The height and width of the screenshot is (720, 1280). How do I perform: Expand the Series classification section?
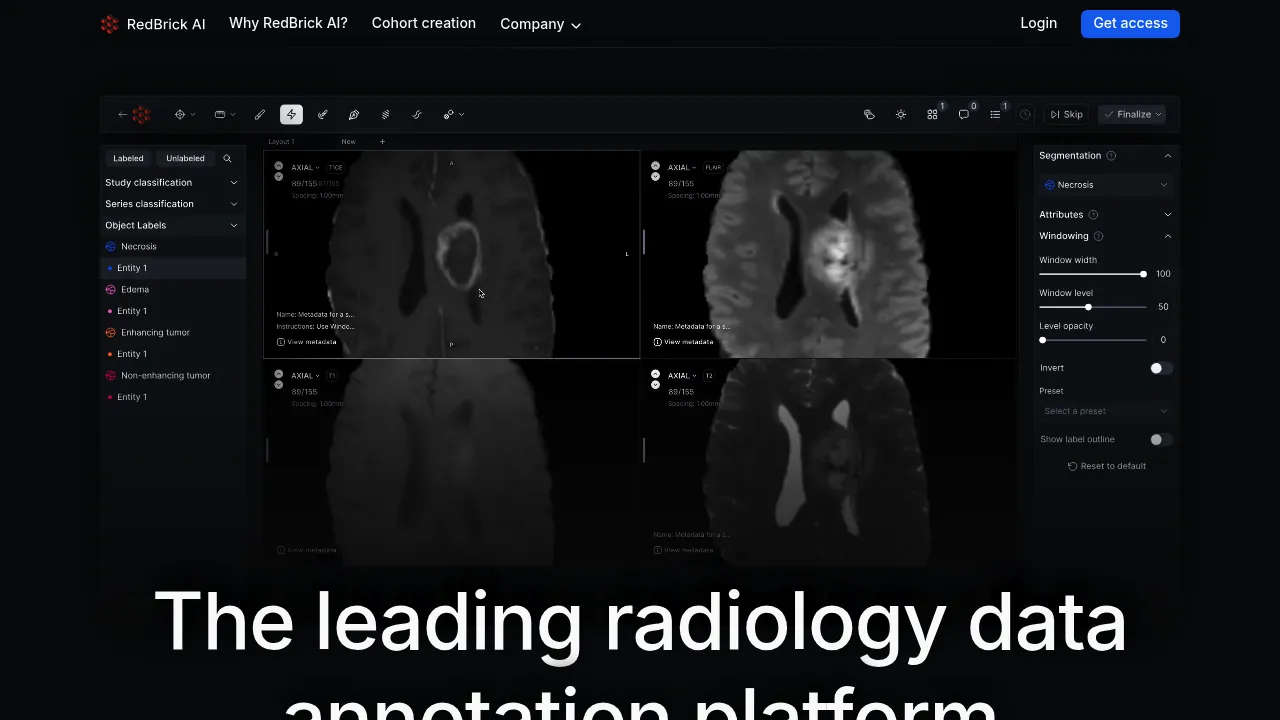coord(172,204)
